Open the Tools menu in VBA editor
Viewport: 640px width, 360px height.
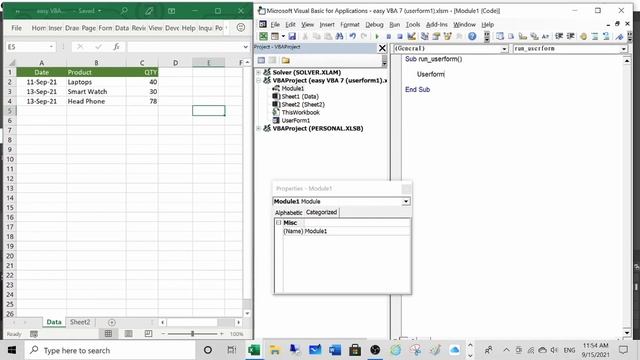(413, 24)
